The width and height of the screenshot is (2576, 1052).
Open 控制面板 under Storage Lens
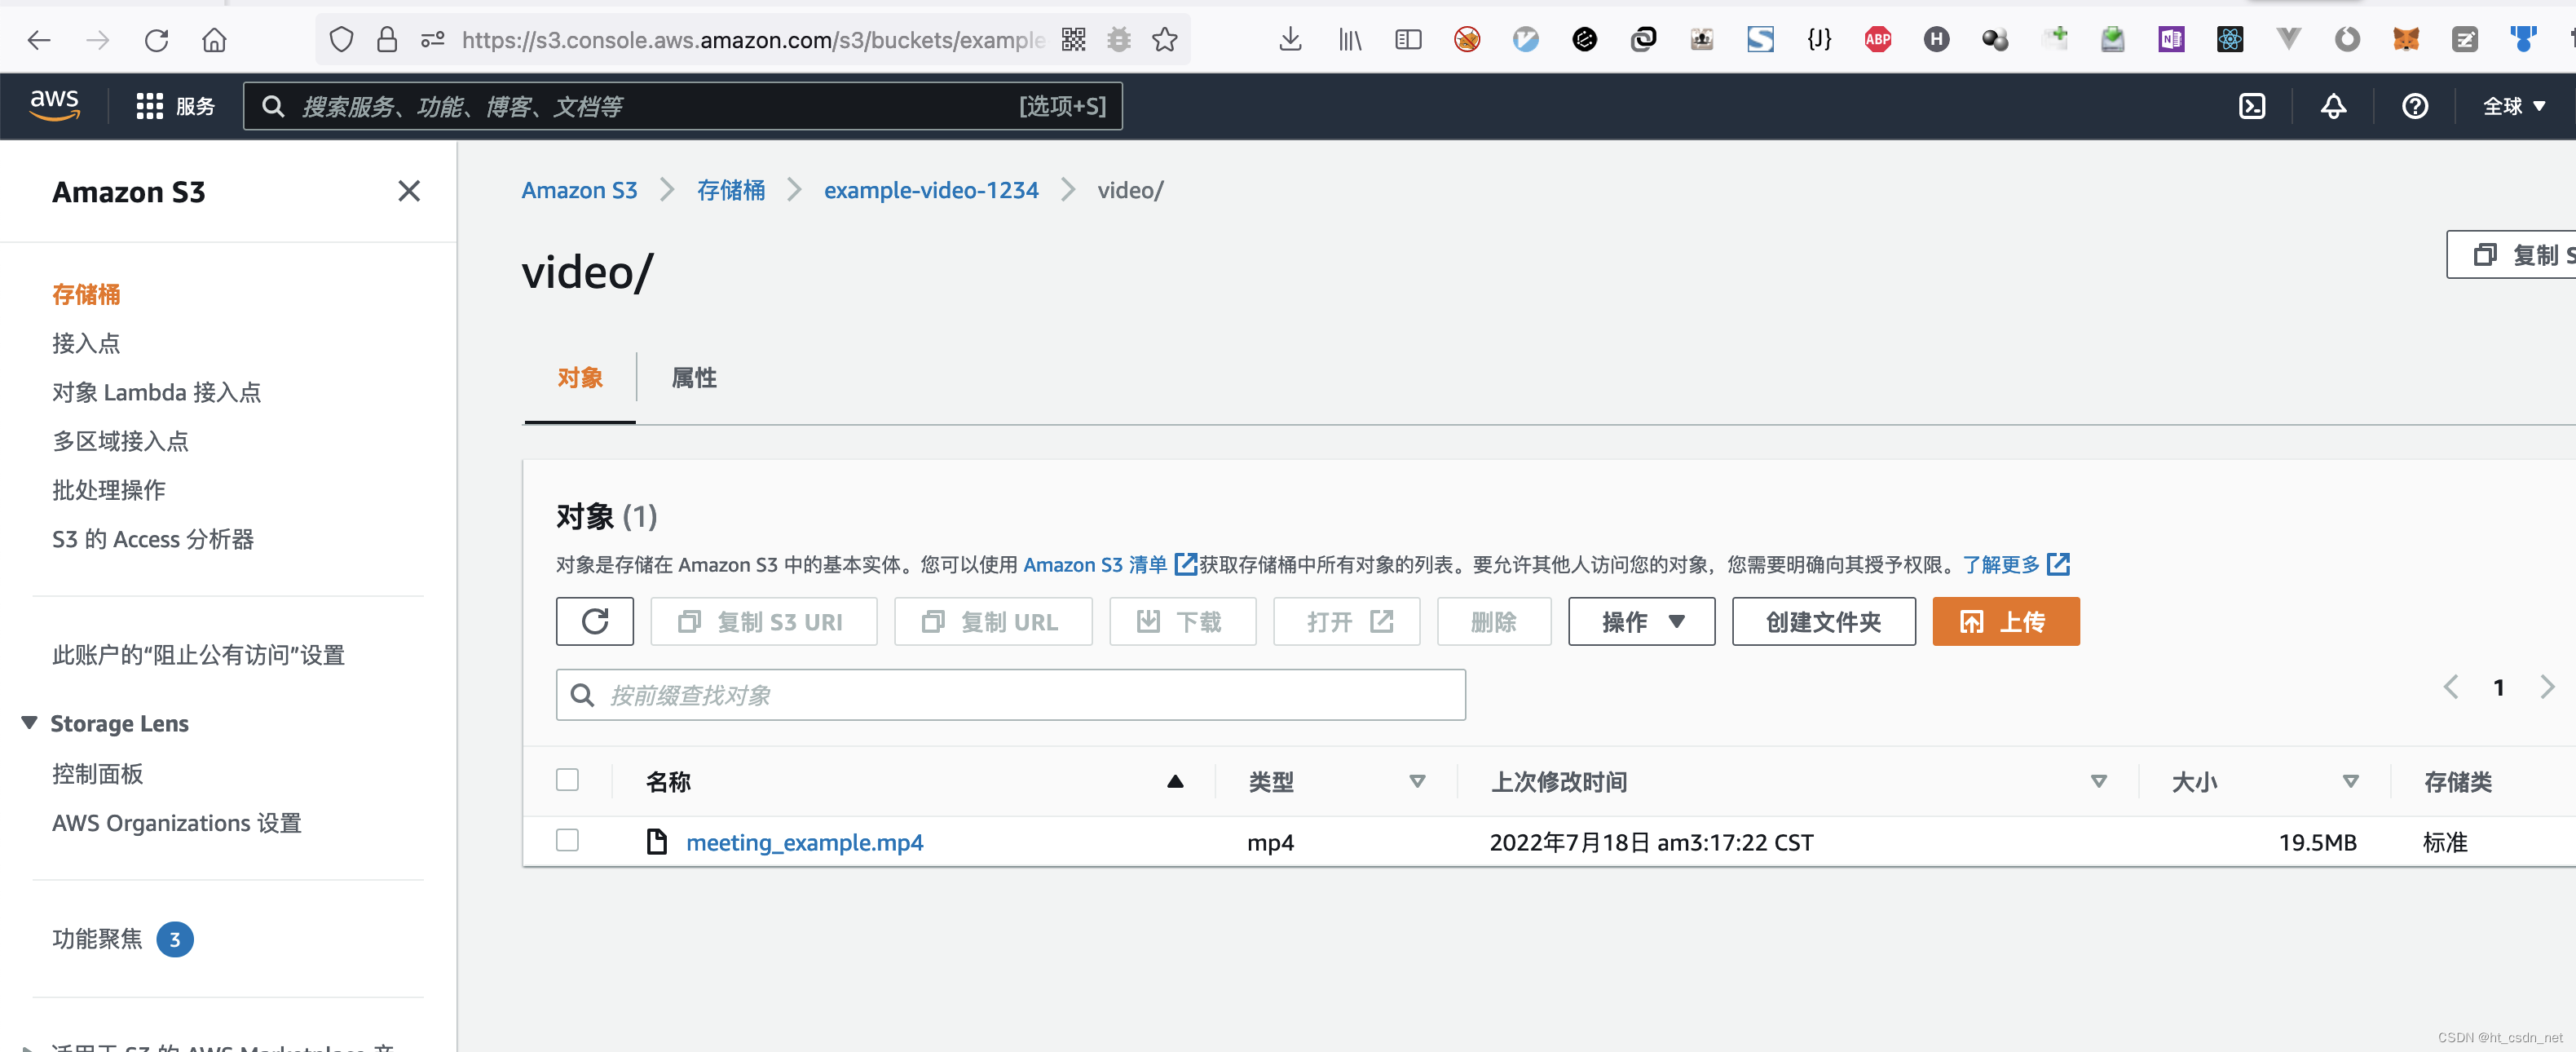pyautogui.click(x=98, y=774)
